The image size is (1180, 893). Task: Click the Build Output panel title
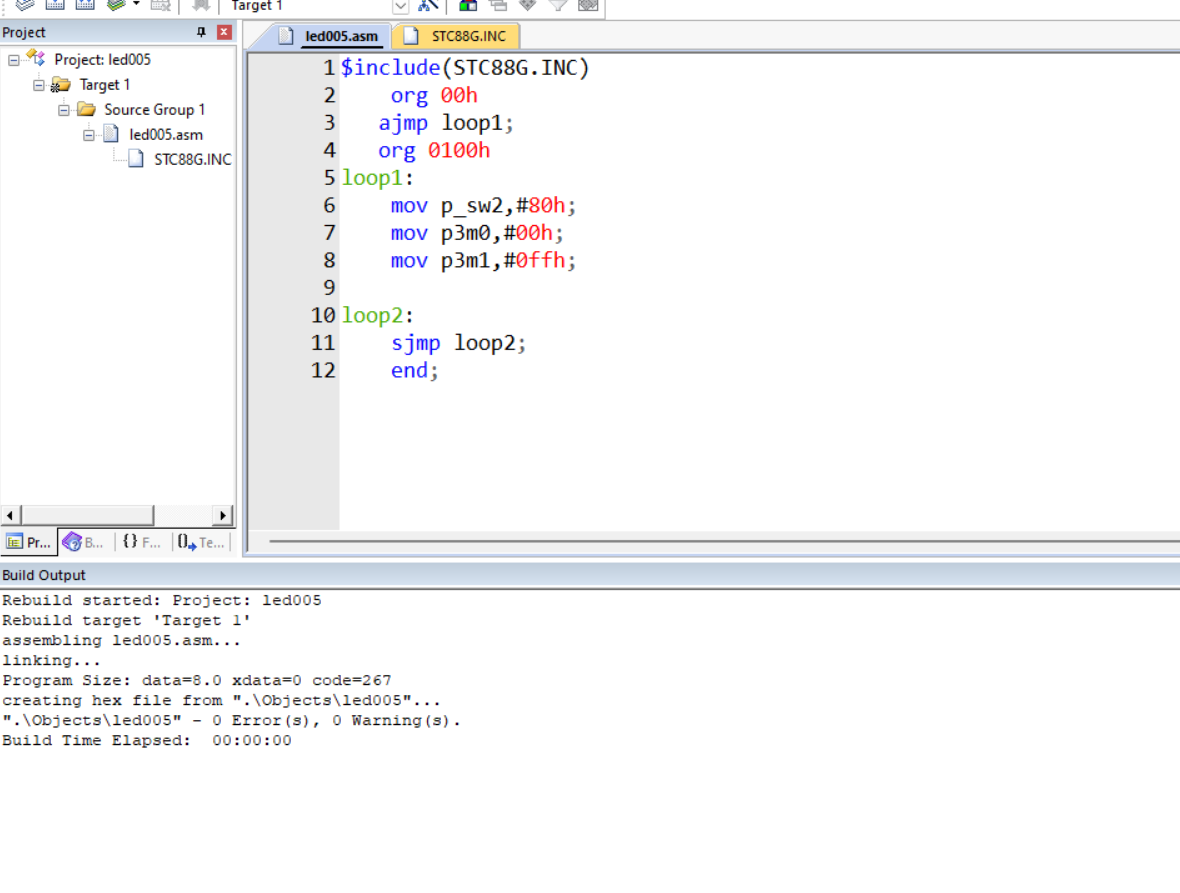(44, 576)
